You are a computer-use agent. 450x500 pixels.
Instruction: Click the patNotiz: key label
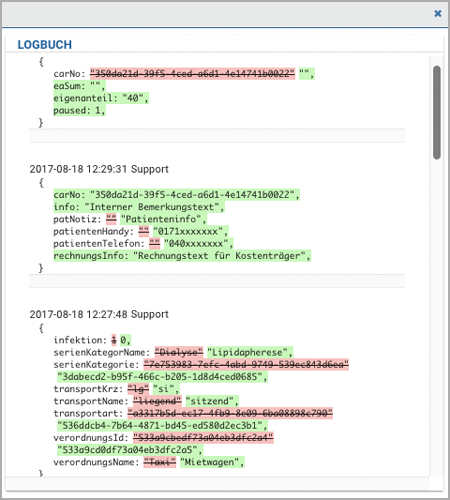(77, 219)
